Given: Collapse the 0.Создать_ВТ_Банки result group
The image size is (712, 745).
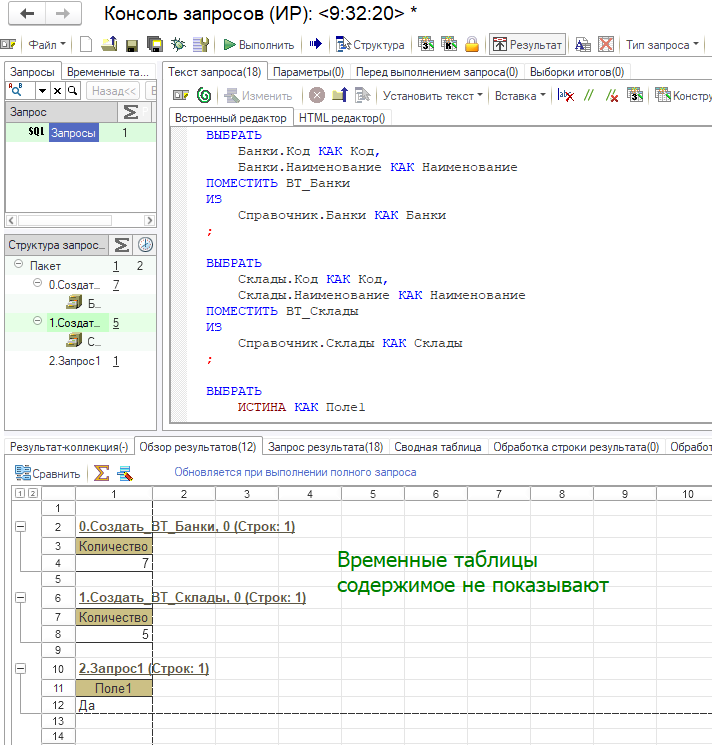Looking at the screenshot, I should (x=21, y=527).
